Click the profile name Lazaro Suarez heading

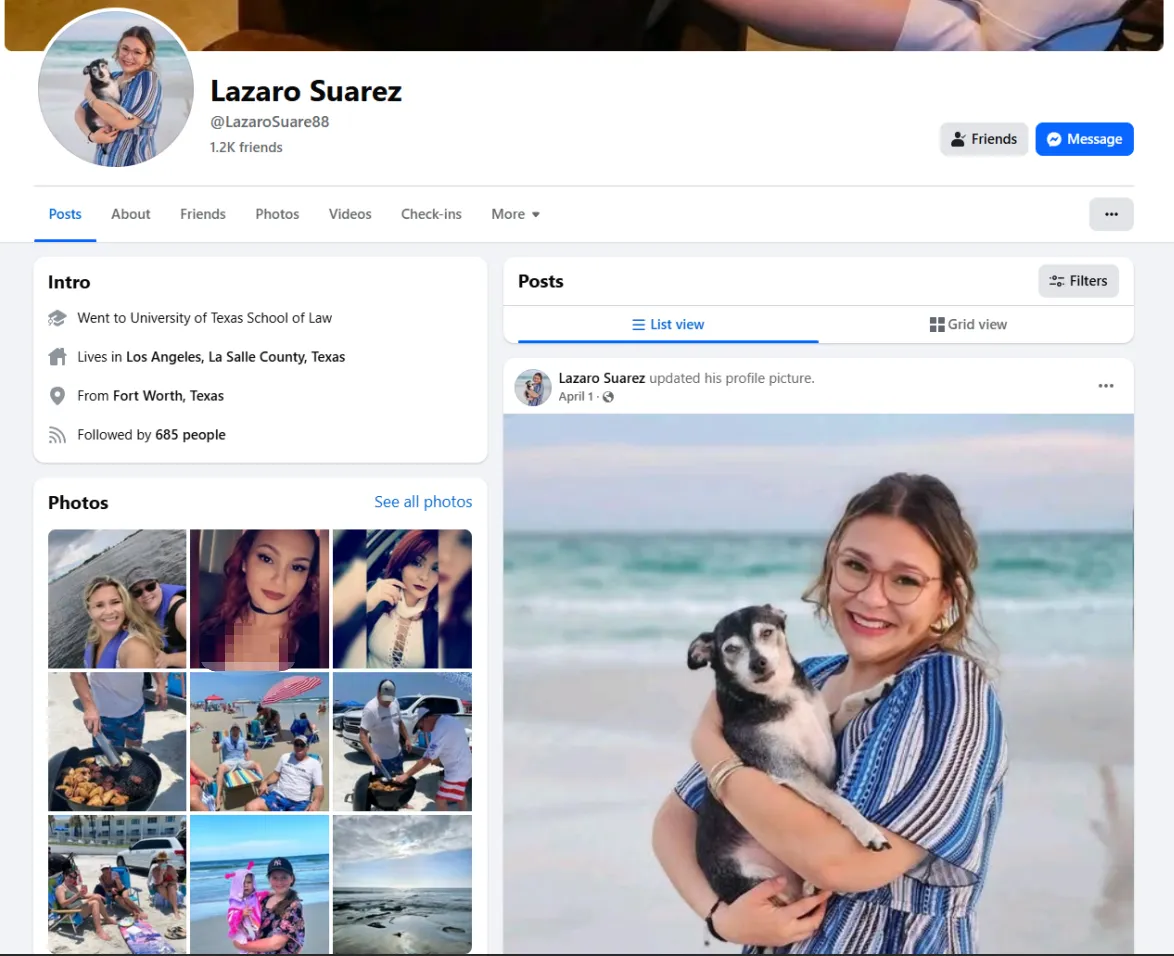[305, 91]
